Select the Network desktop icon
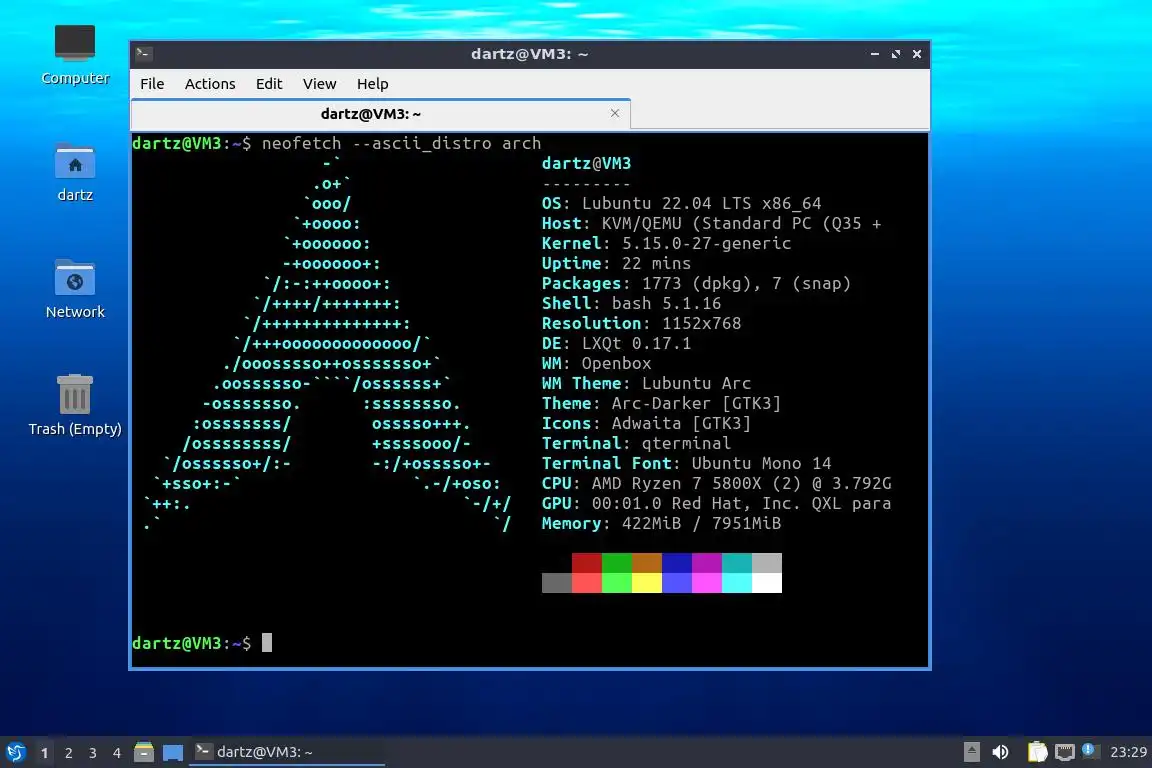This screenshot has height=768, width=1152. 75,289
